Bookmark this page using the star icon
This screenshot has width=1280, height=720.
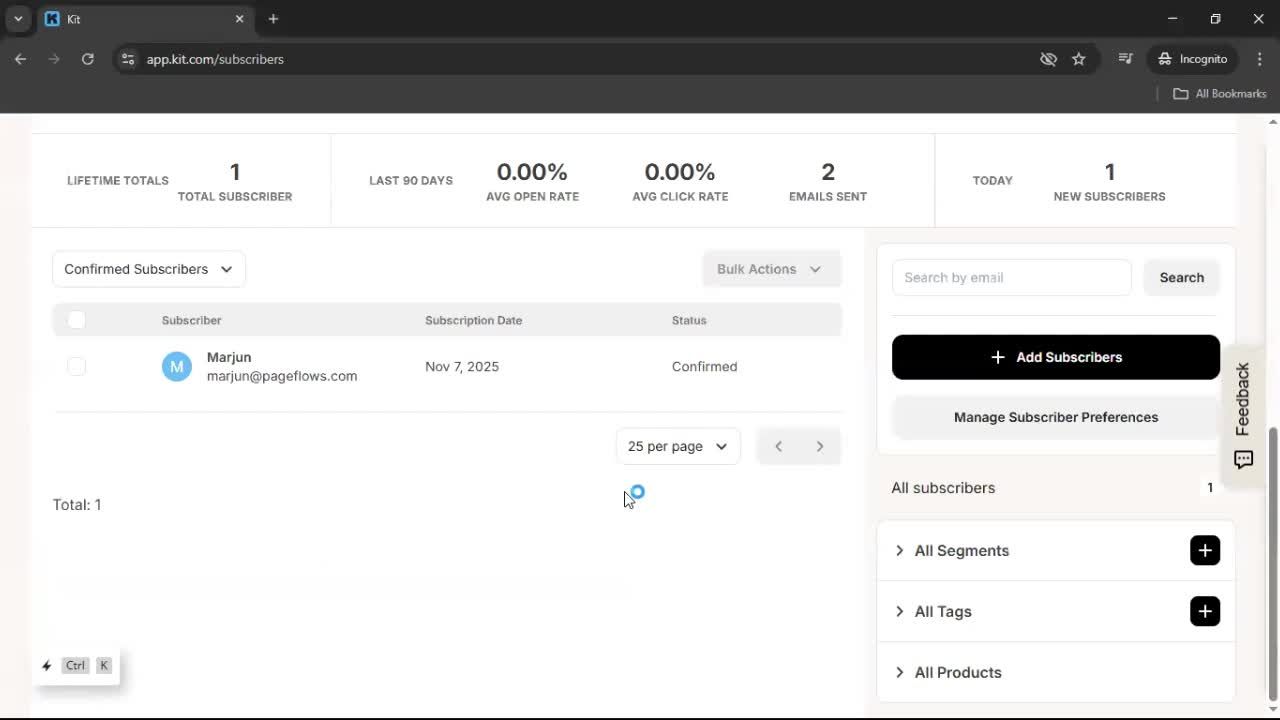[x=1079, y=59]
